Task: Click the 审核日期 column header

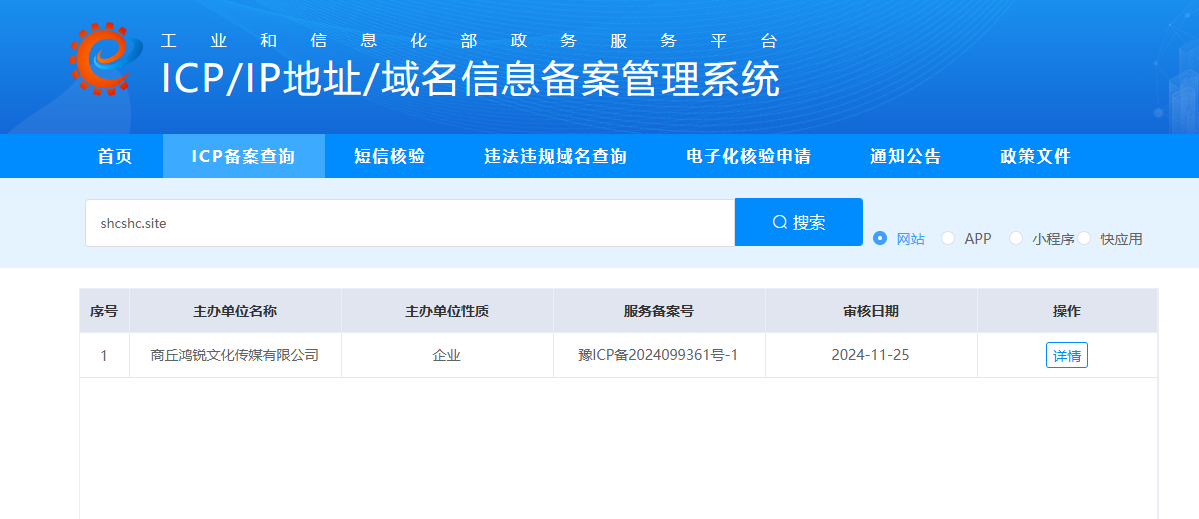Action: (x=871, y=311)
